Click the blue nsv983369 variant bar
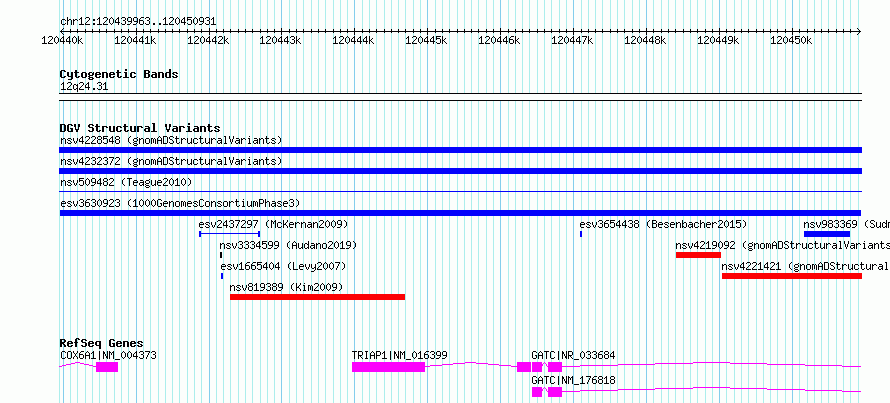Image resolution: width=890 pixels, height=403 pixels. 826,234
